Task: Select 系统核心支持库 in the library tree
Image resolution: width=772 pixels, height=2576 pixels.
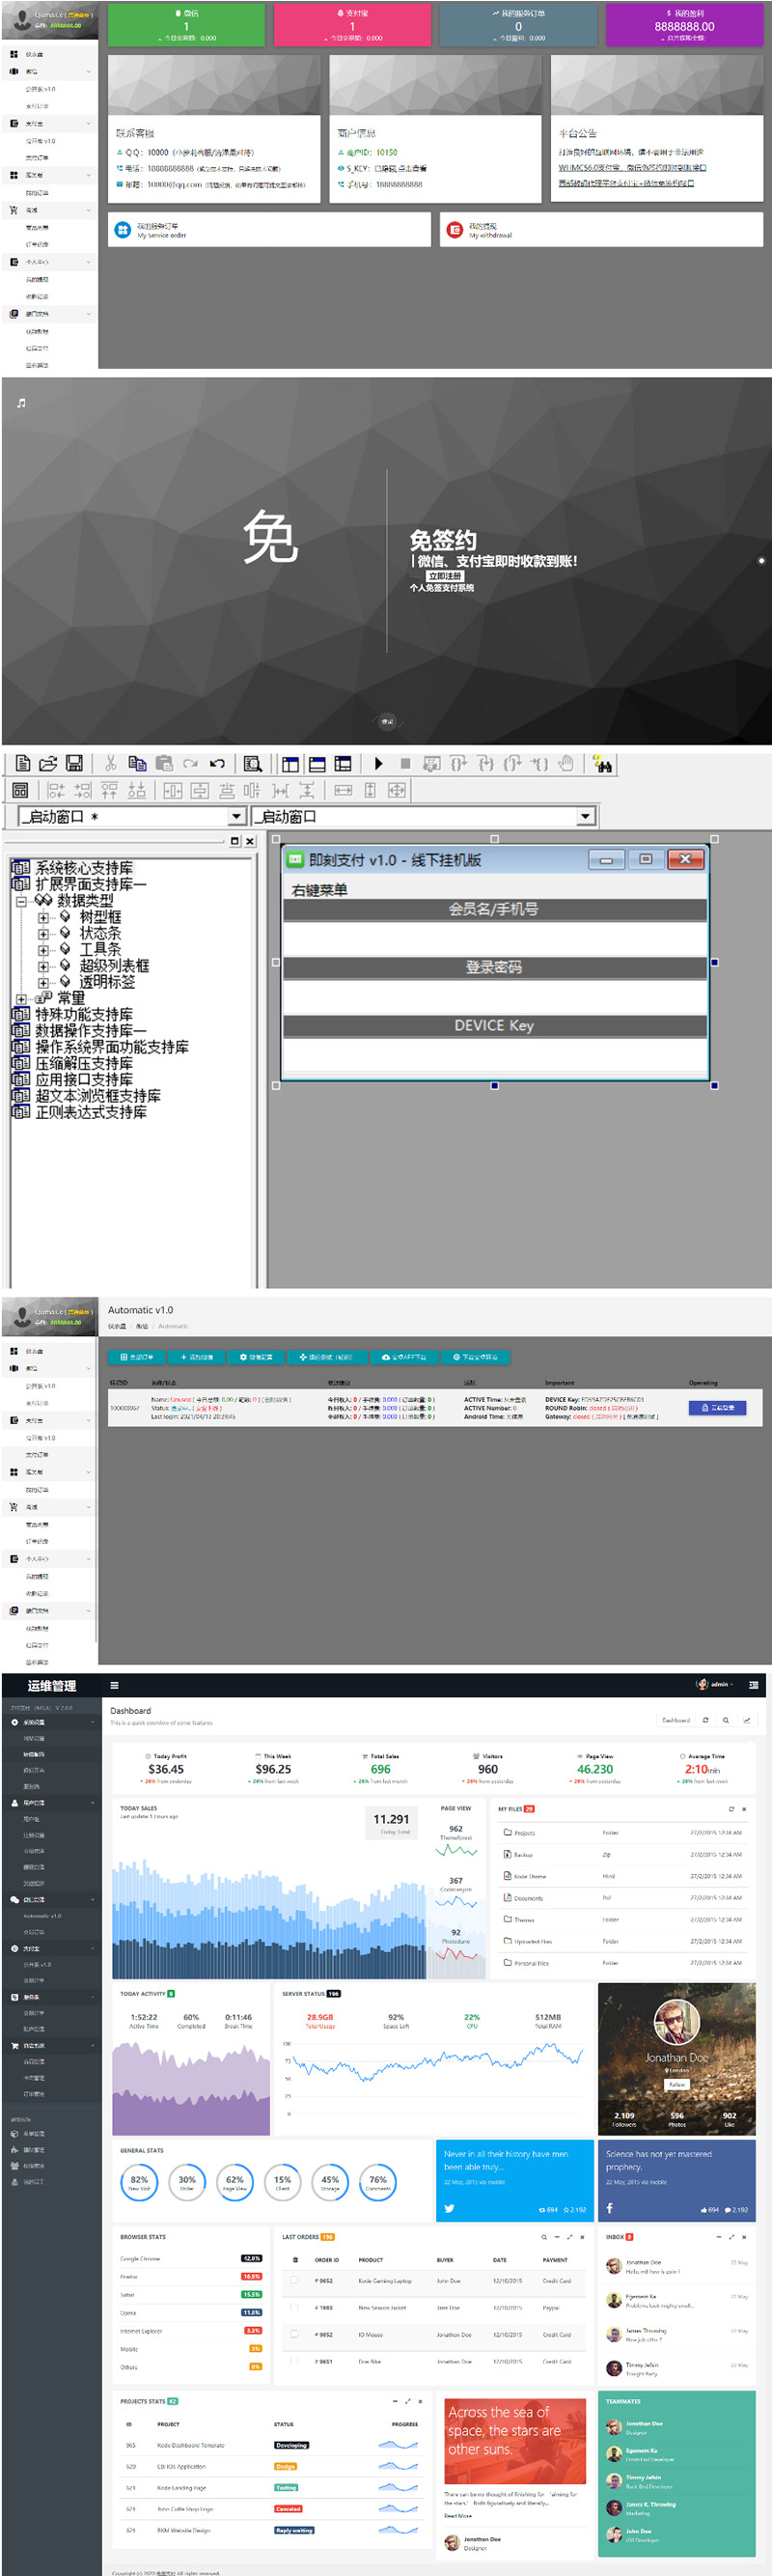Action: (x=84, y=868)
